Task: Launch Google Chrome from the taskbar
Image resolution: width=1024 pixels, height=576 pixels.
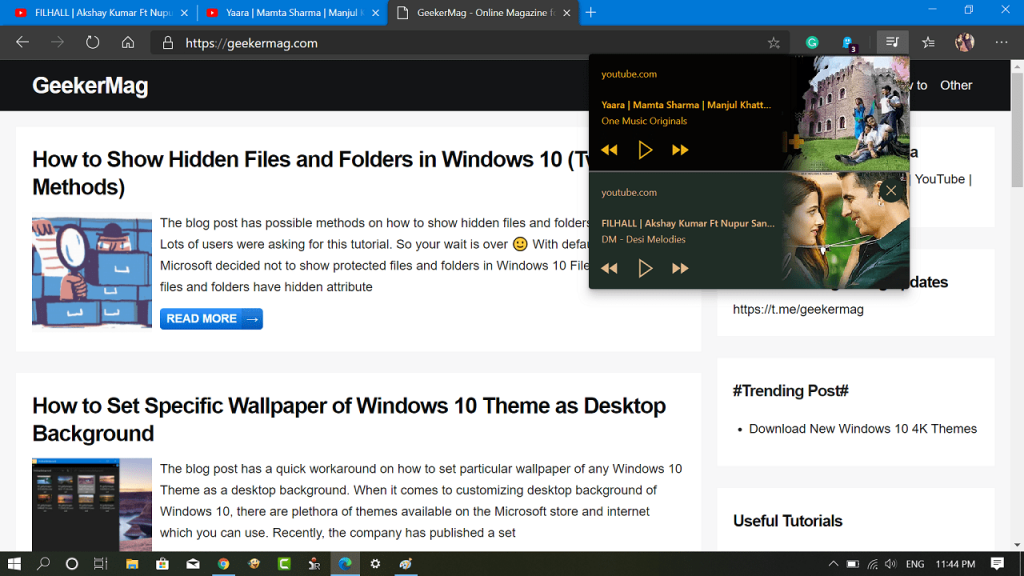Action: coord(223,564)
